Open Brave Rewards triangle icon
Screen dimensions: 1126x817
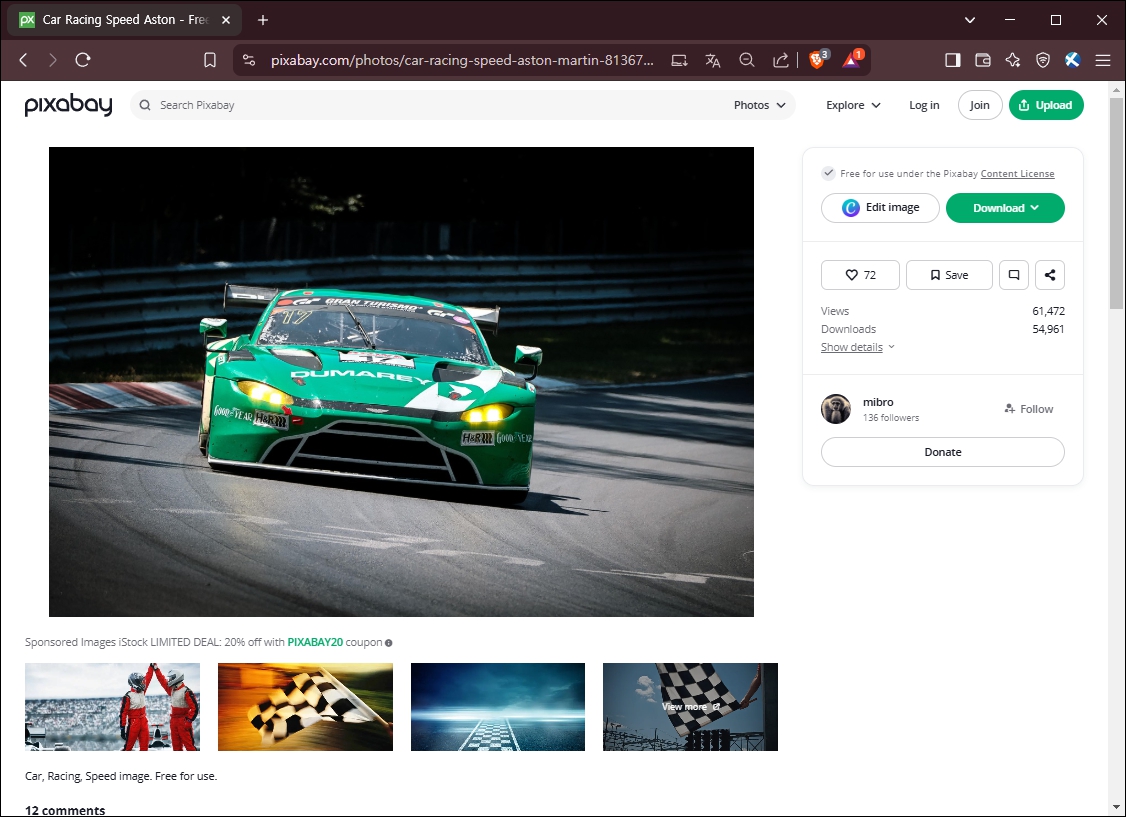click(x=852, y=60)
